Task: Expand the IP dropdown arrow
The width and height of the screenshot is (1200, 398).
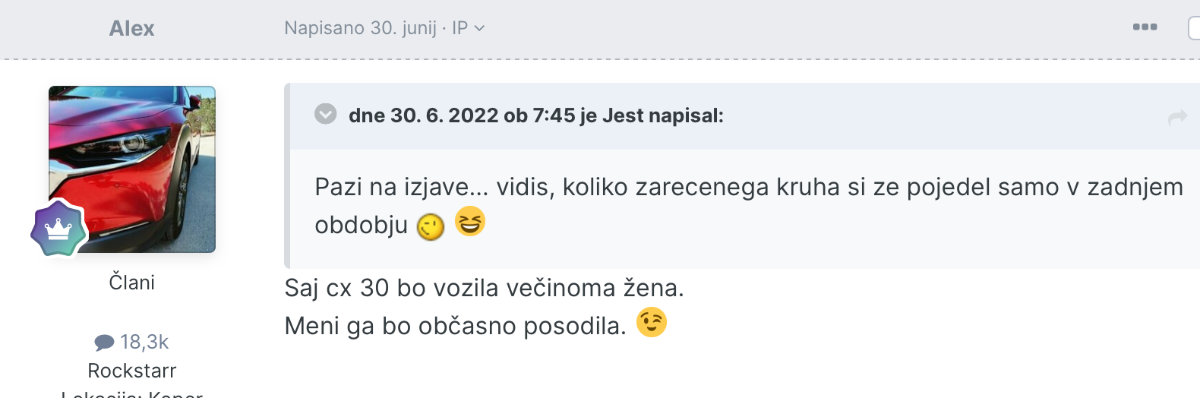Action: (479, 29)
